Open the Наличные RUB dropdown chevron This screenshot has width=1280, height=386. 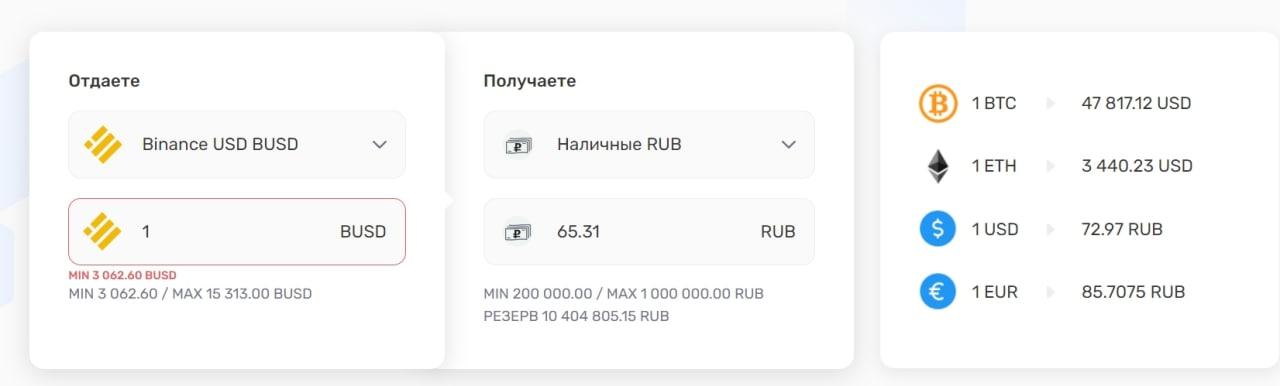click(x=788, y=144)
